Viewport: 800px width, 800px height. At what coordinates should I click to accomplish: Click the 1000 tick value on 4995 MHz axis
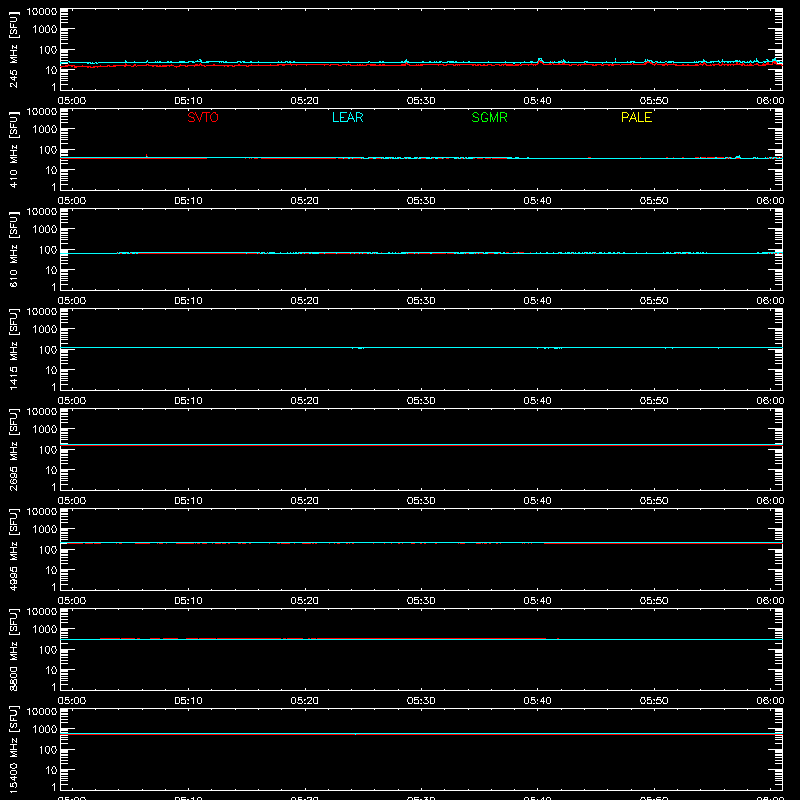(45, 530)
